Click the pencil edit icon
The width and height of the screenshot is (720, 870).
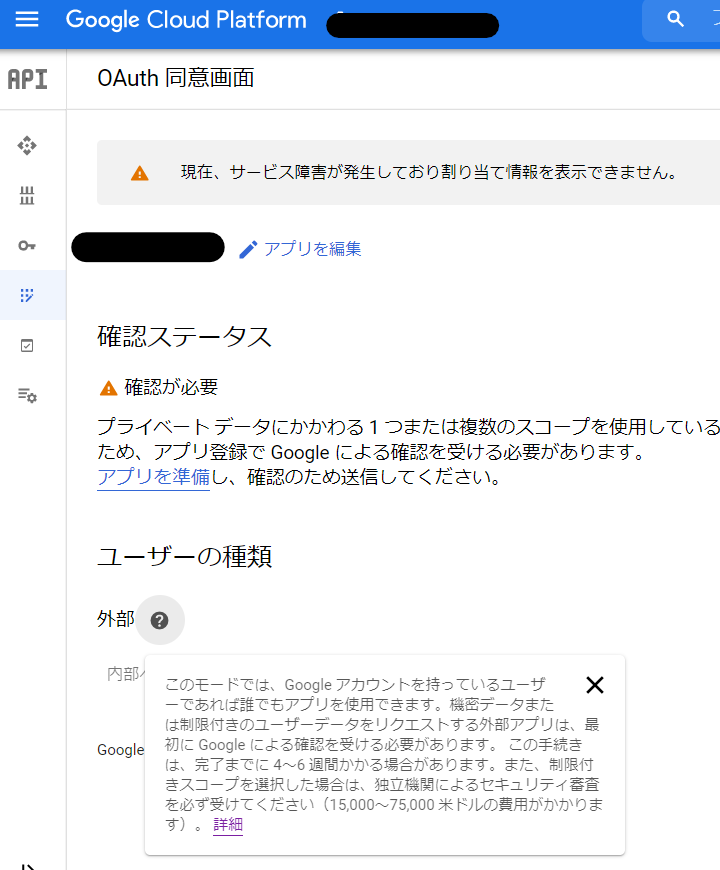248,249
